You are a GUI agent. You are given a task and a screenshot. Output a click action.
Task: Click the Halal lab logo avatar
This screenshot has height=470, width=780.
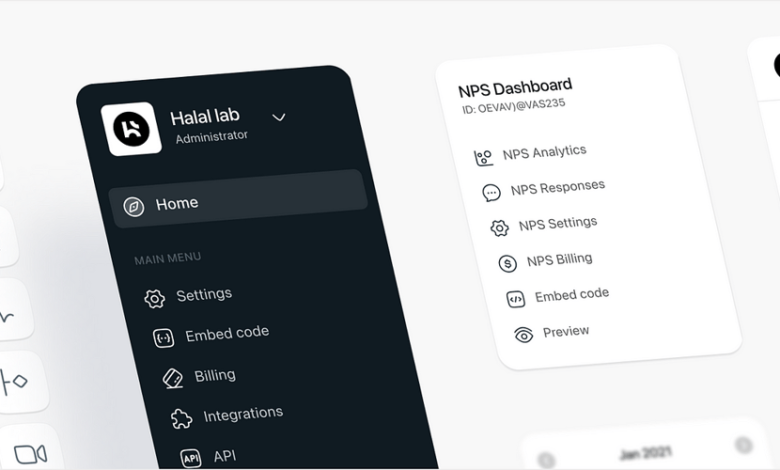(131, 129)
